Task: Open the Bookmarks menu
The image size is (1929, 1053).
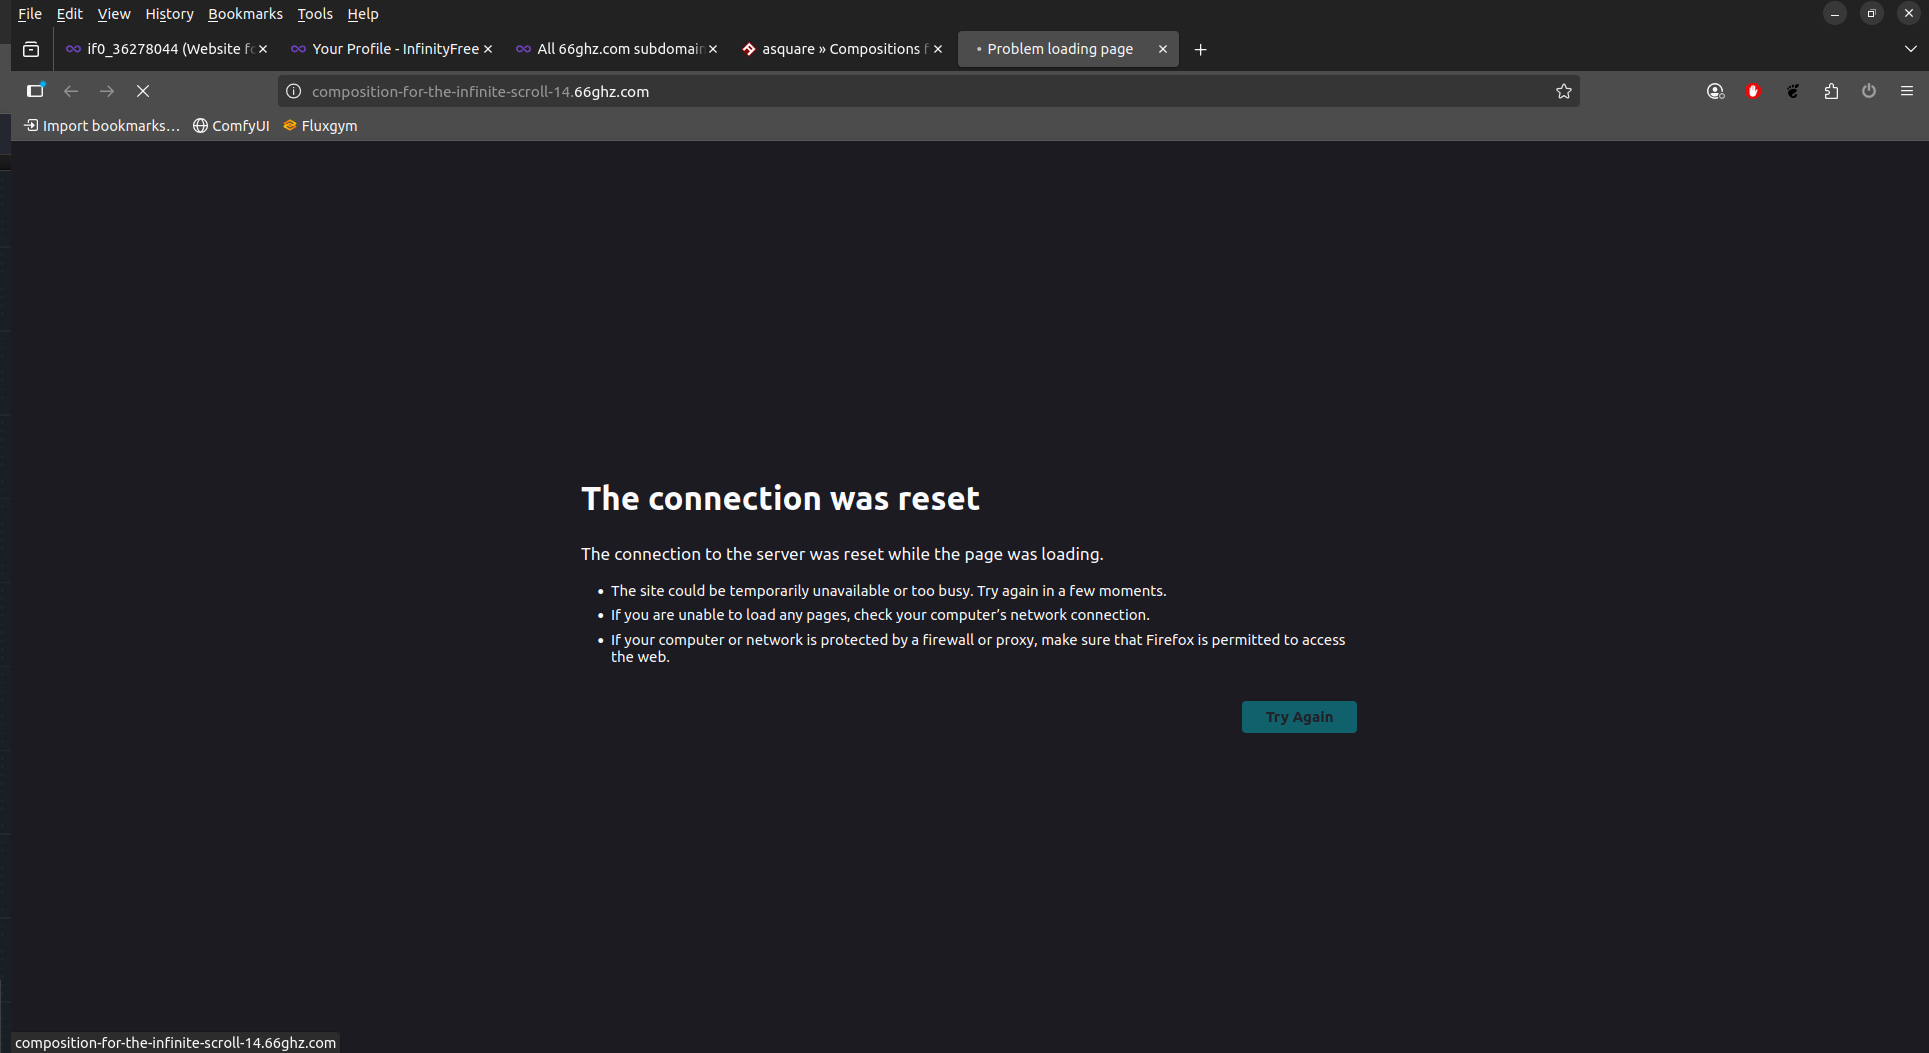Action: pos(245,14)
